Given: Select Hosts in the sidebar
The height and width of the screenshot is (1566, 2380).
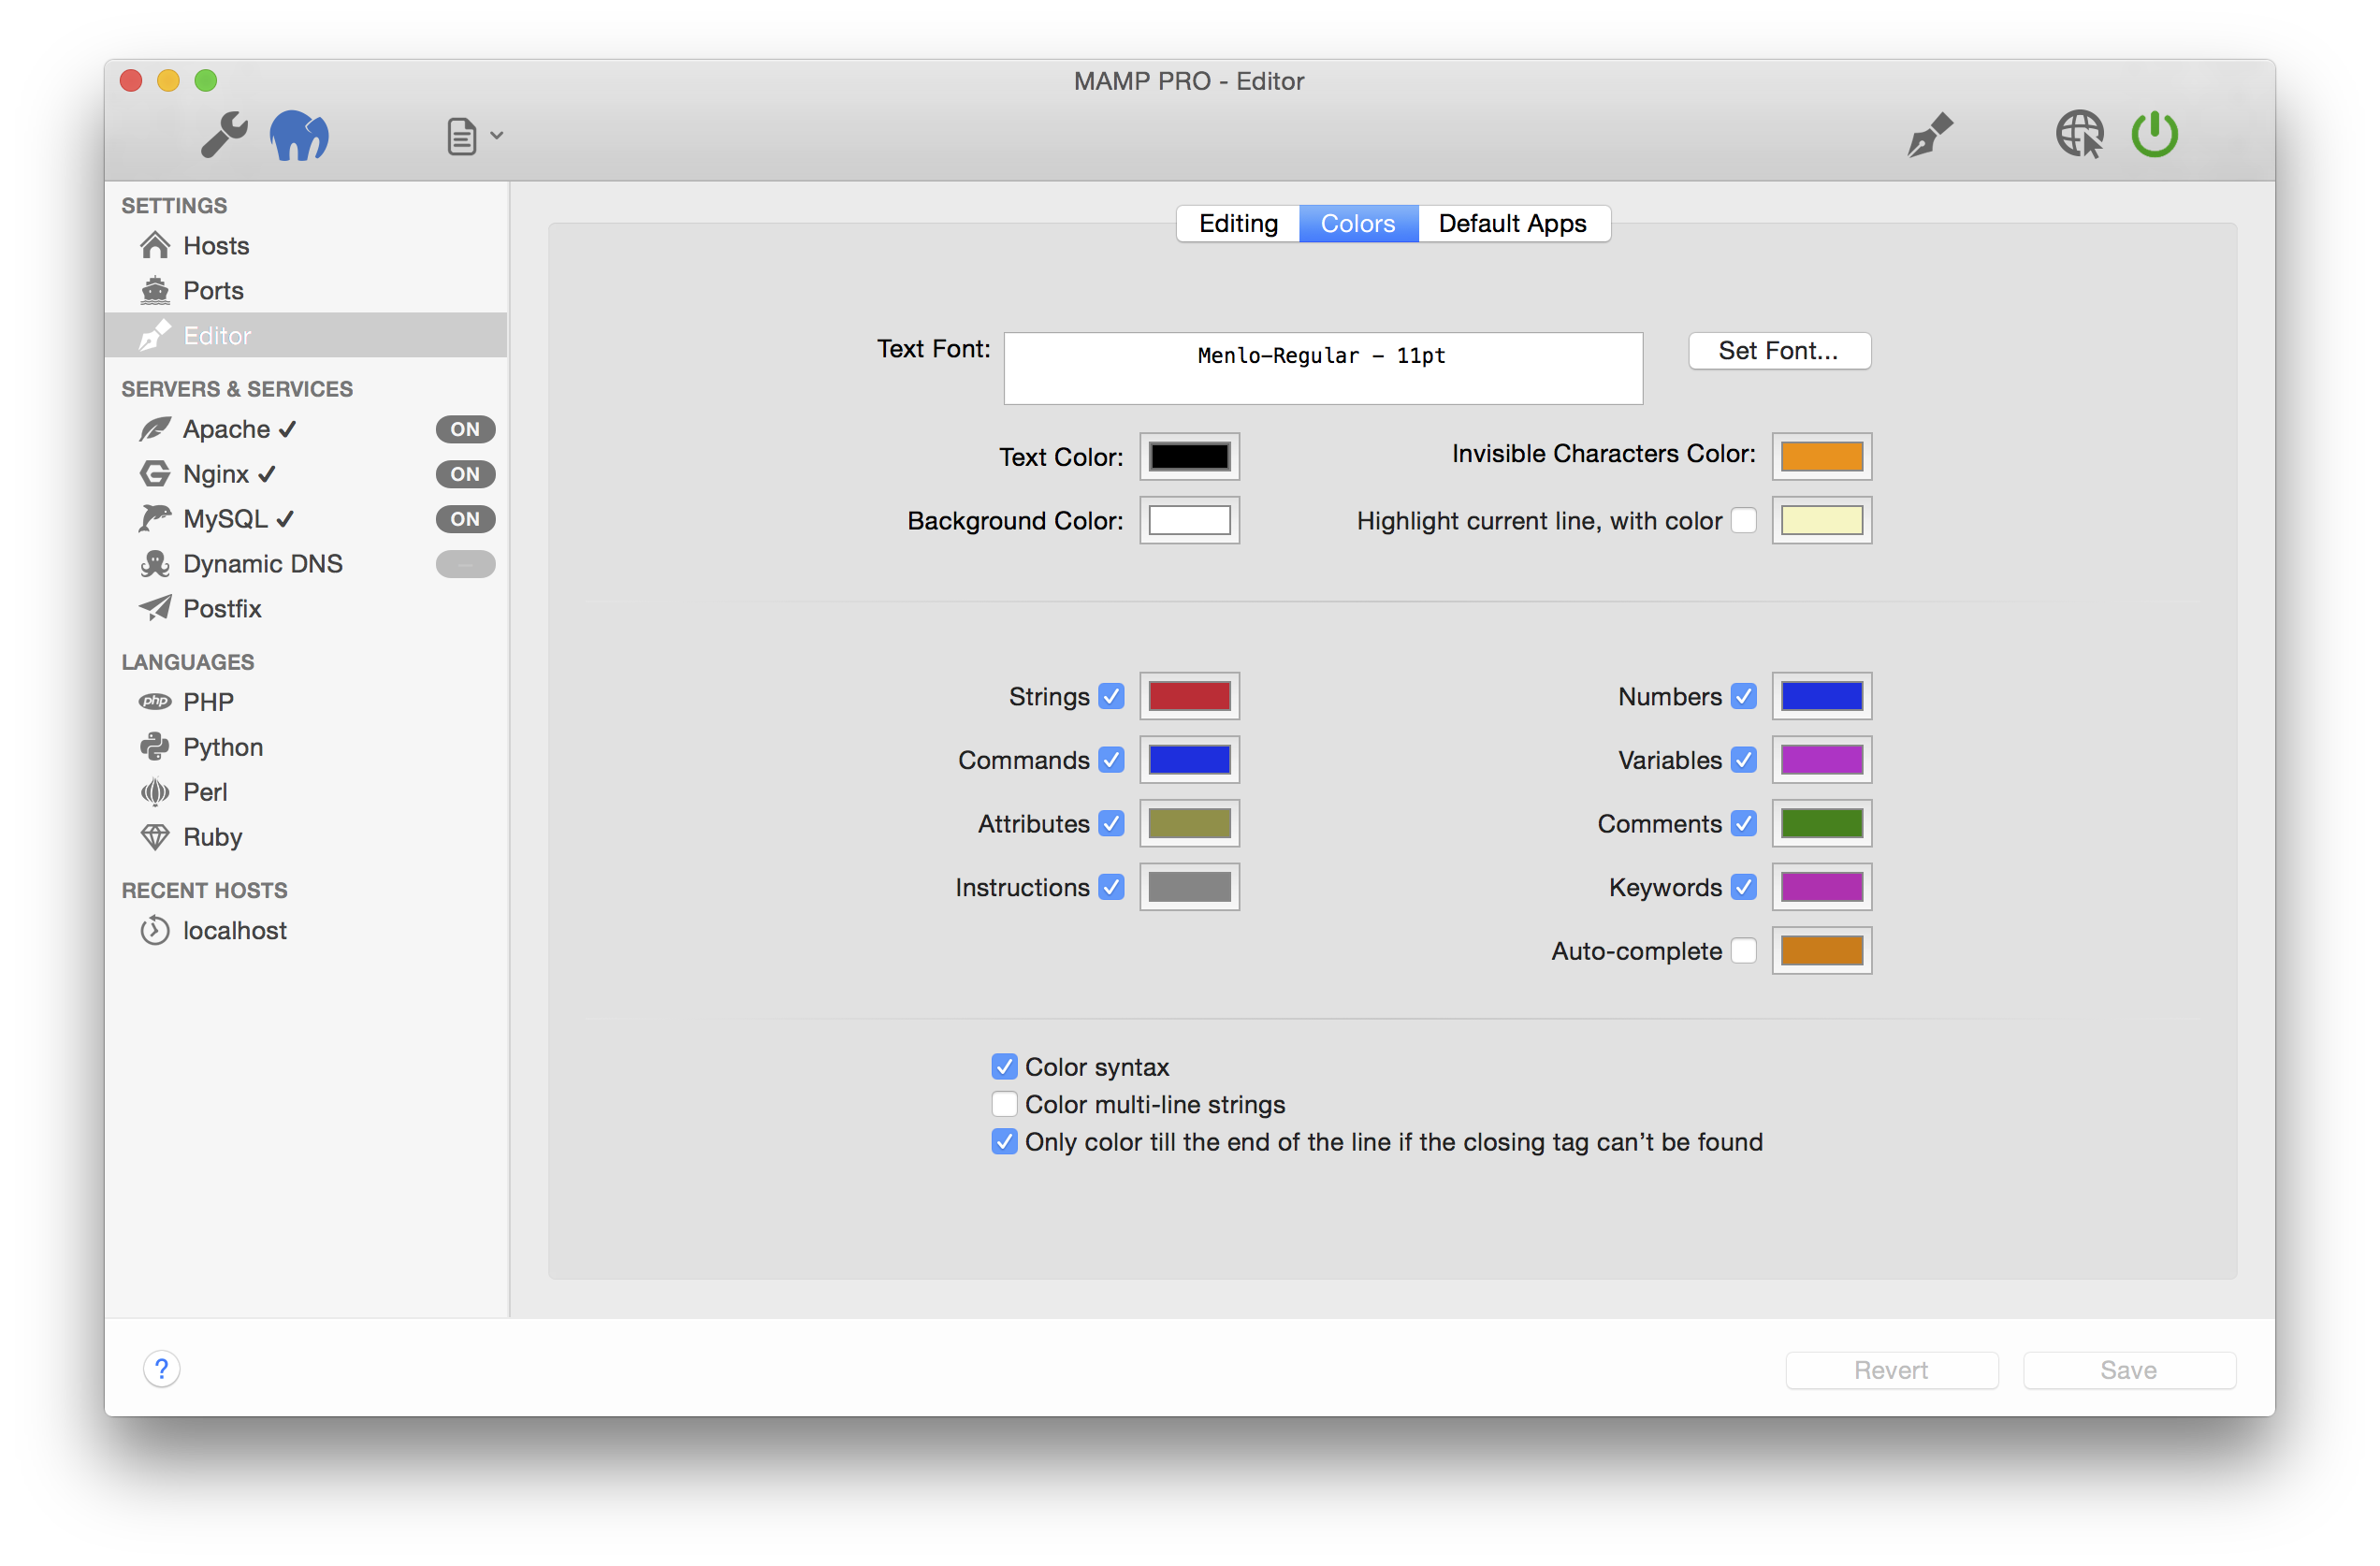Looking at the screenshot, I should 306,245.
